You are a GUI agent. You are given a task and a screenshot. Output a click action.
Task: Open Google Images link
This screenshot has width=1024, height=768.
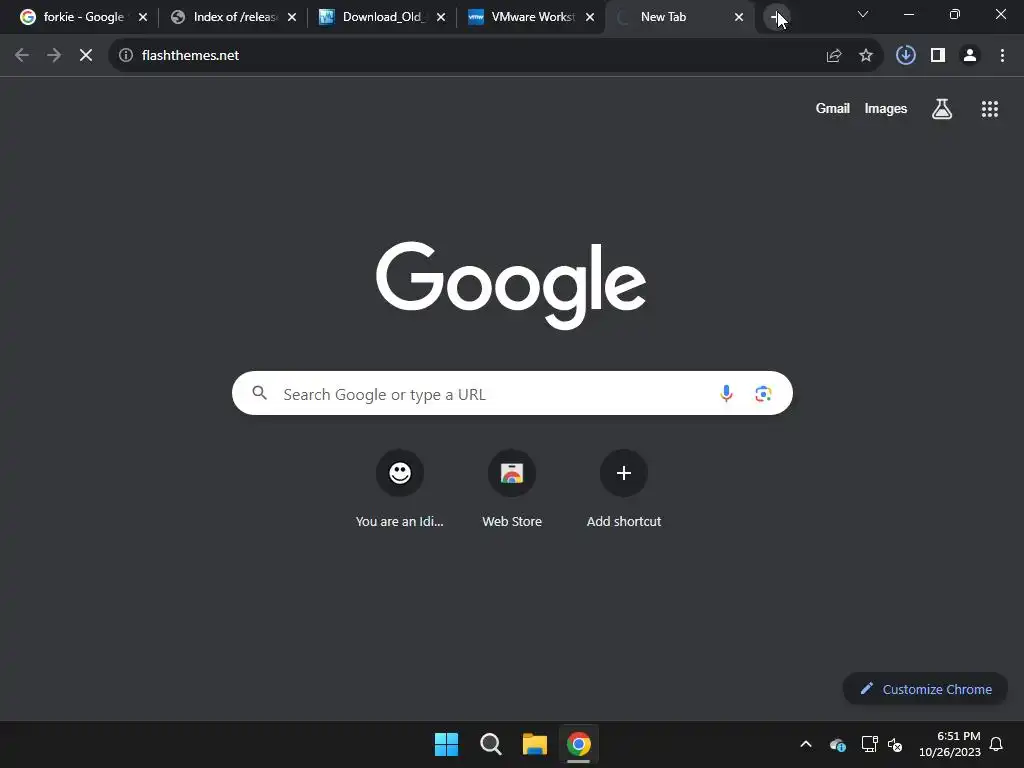[x=886, y=108]
